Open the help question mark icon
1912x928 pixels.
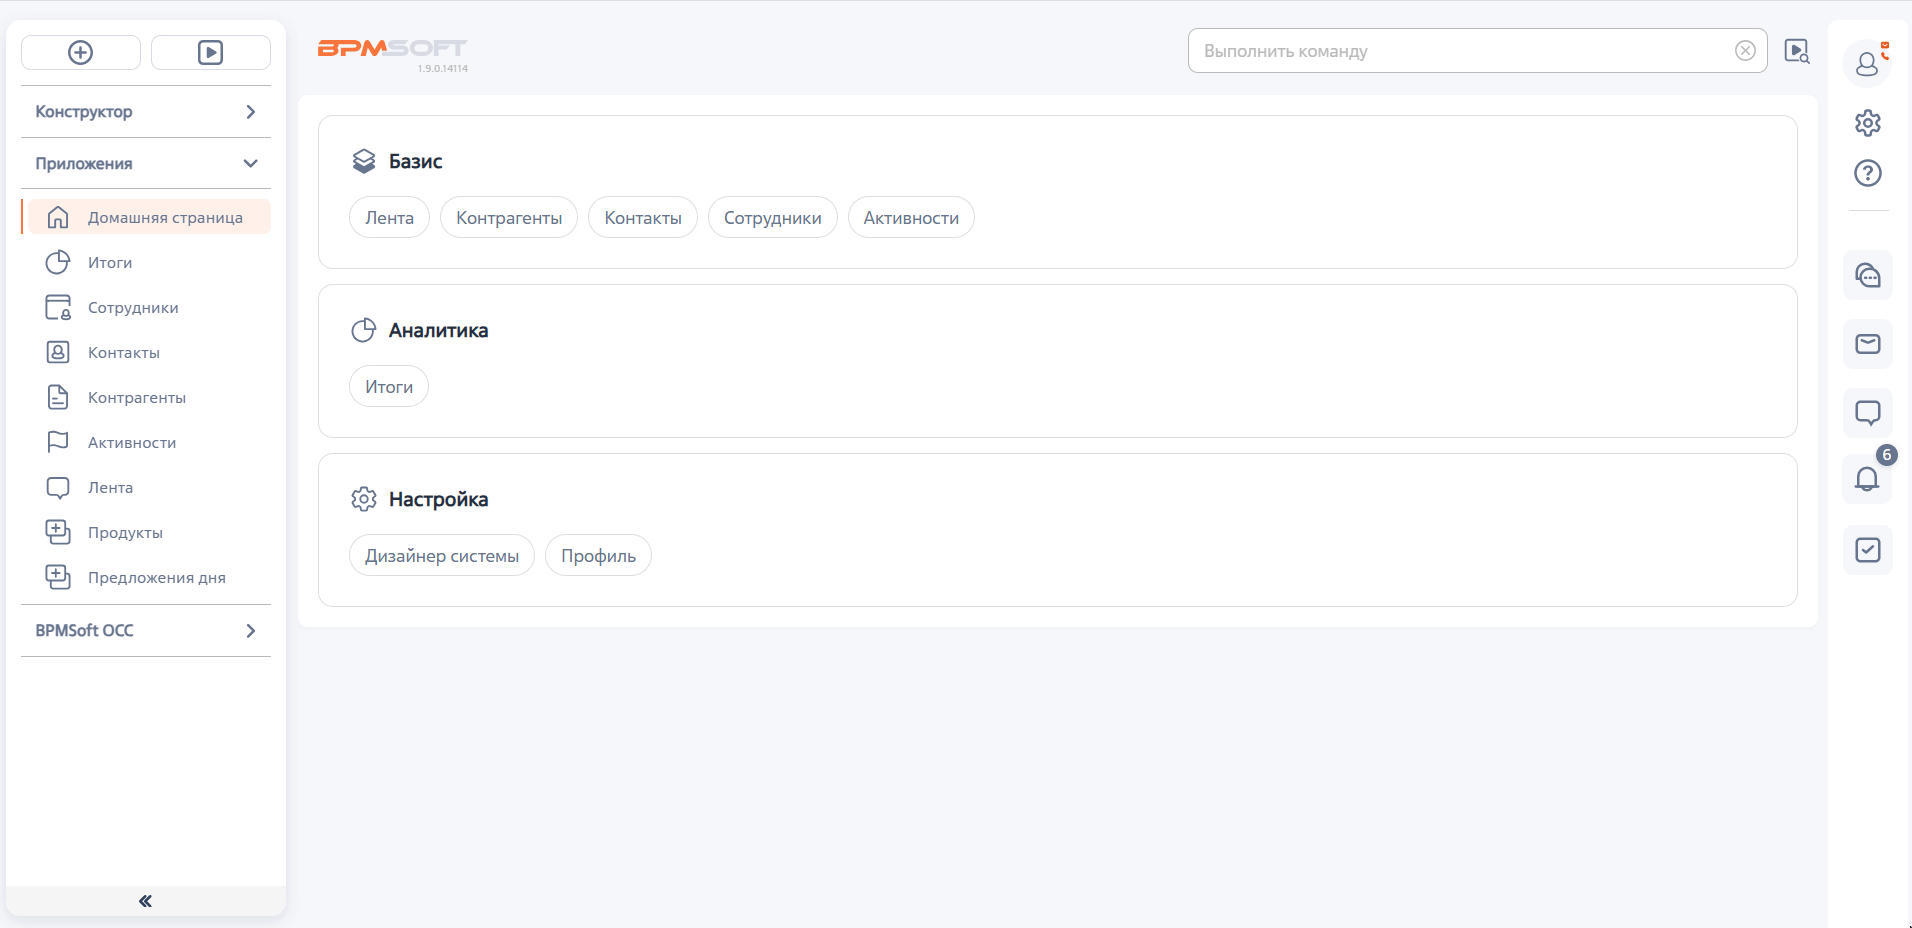(x=1867, y=173)
